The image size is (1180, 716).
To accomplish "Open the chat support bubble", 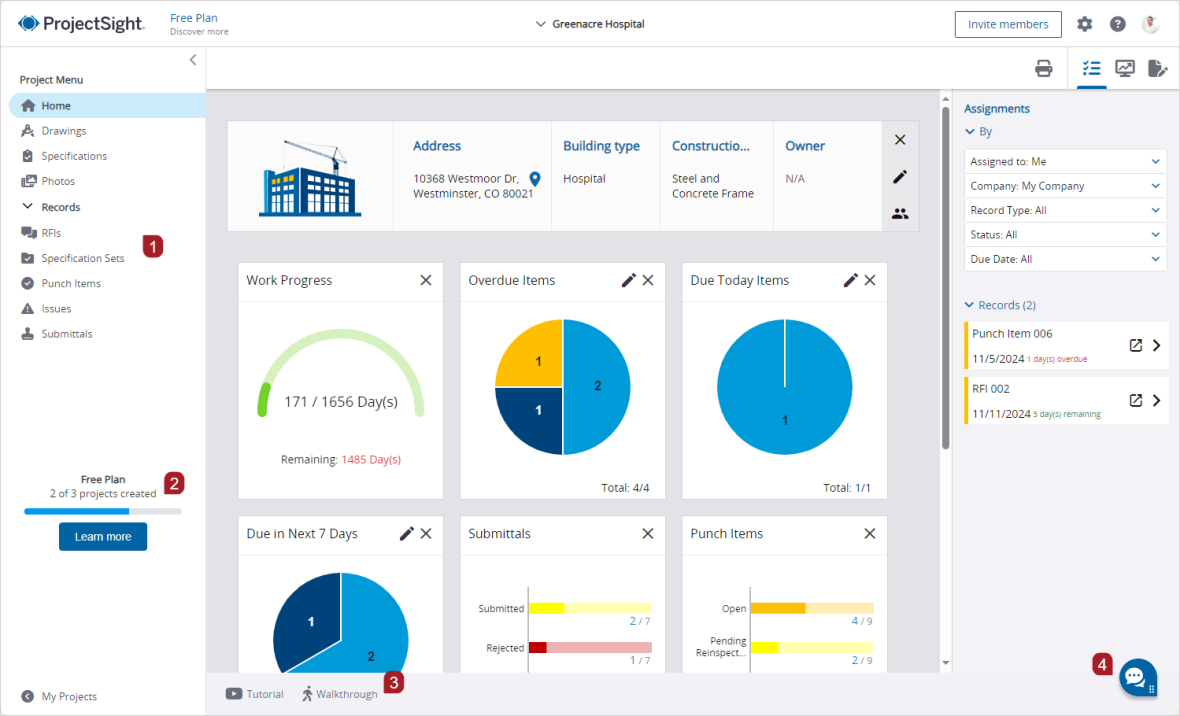I will 1138,678.
